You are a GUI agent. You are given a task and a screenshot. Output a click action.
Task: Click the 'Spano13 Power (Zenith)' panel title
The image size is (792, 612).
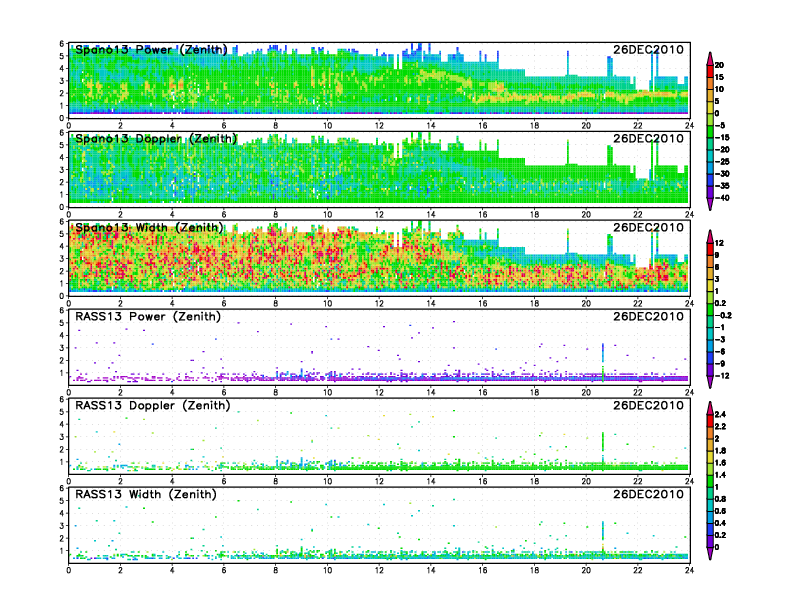tap(150, 49)
